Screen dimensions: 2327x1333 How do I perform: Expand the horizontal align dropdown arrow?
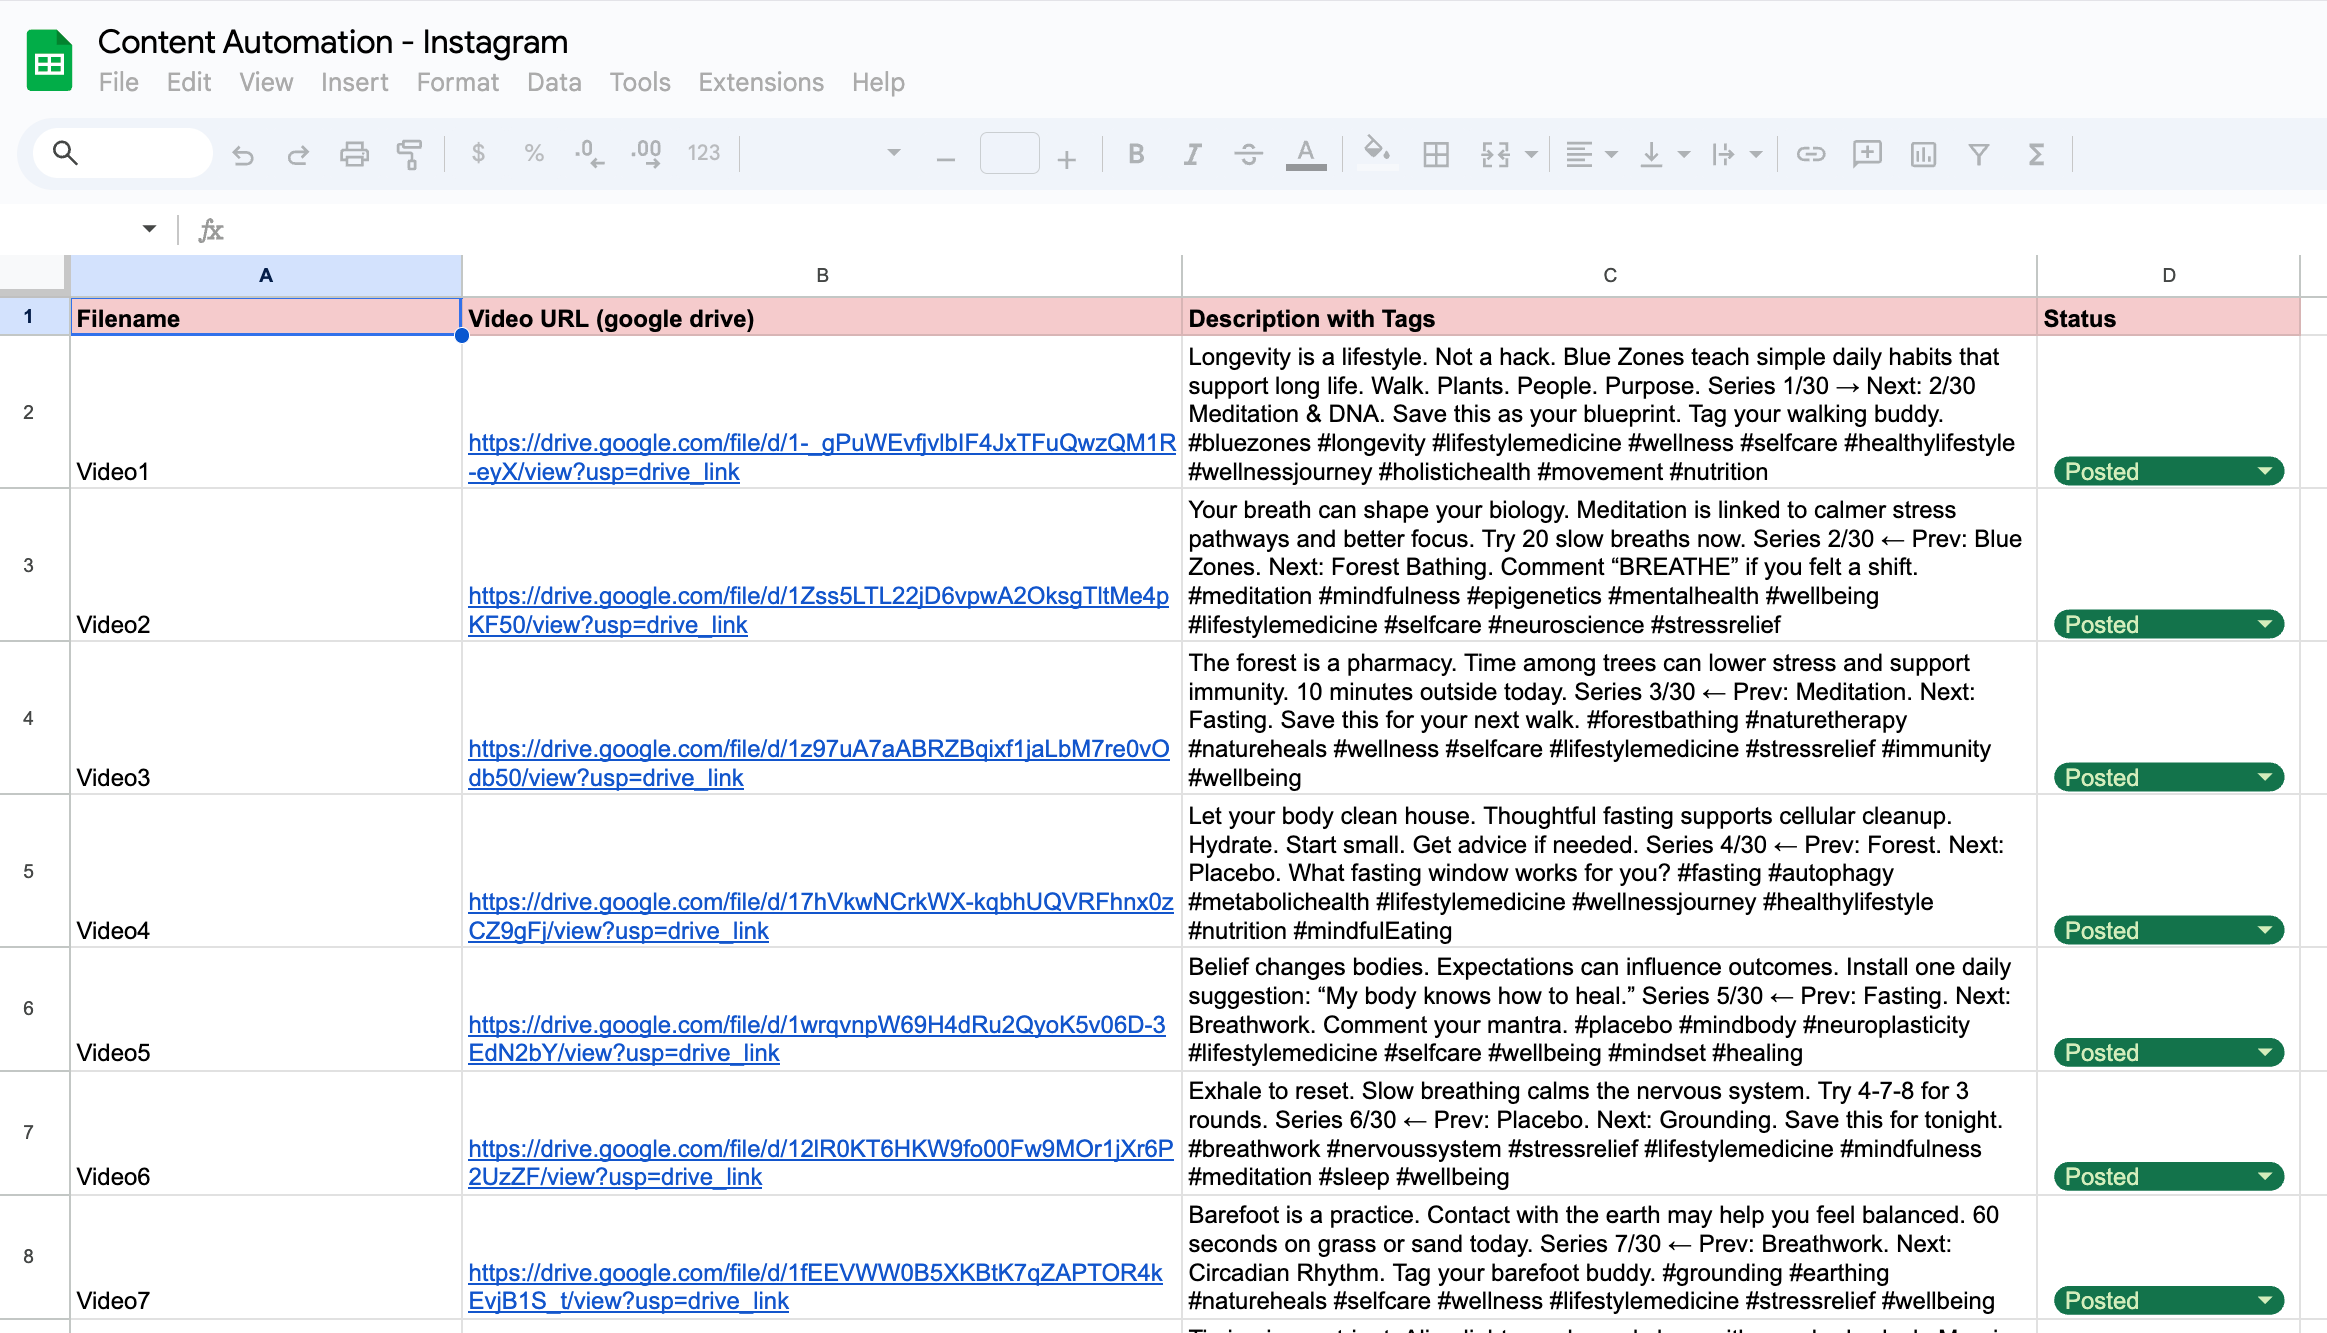1611,154
